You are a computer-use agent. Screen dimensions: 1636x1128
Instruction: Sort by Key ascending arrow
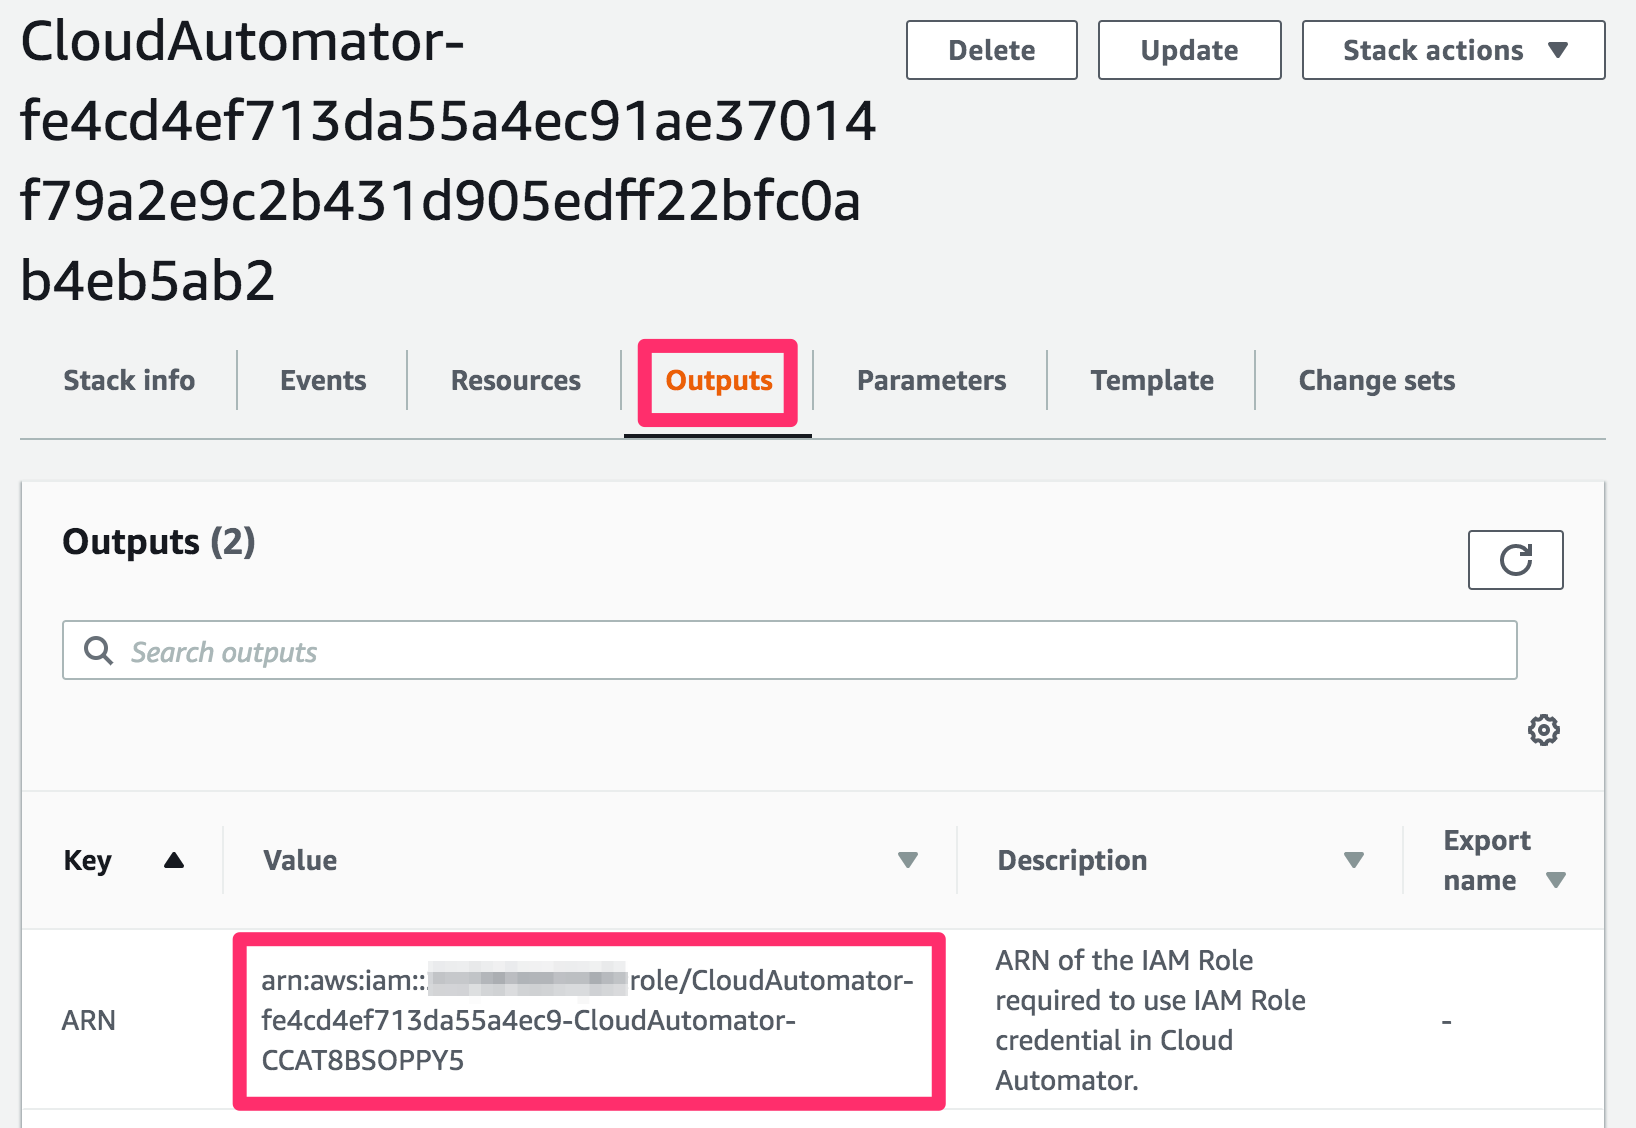pos(174,860)
